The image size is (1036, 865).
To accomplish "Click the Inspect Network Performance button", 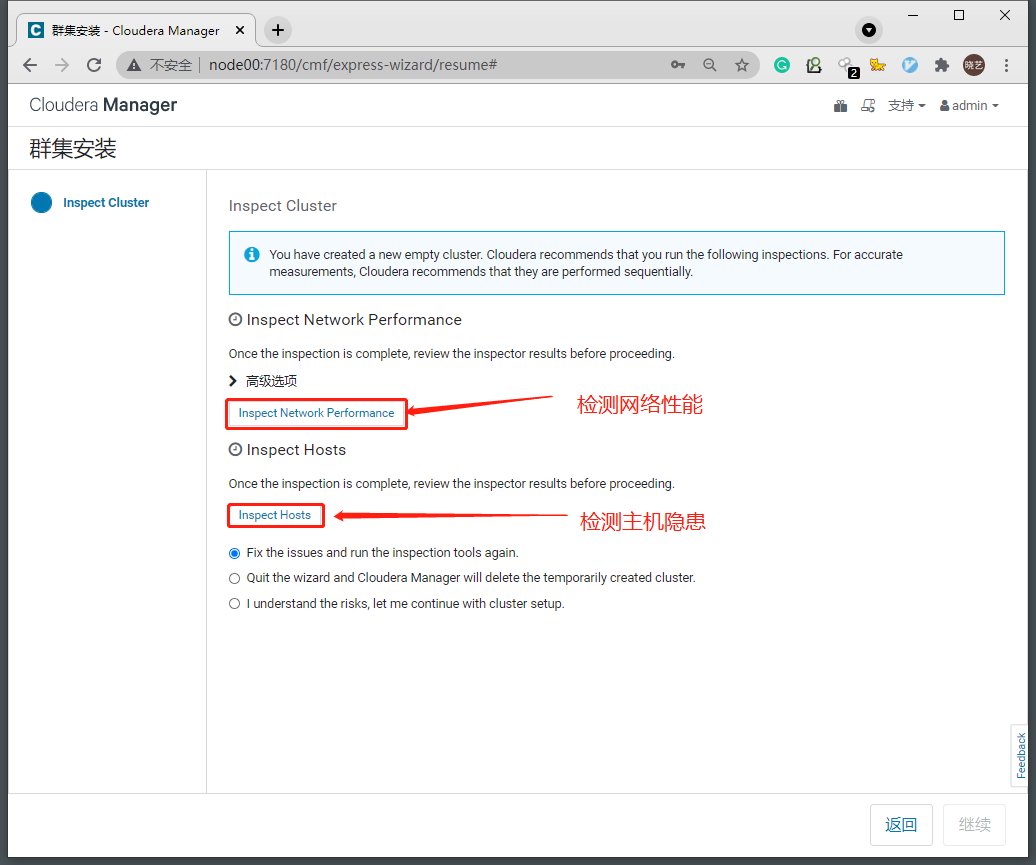I will [316, 413].
